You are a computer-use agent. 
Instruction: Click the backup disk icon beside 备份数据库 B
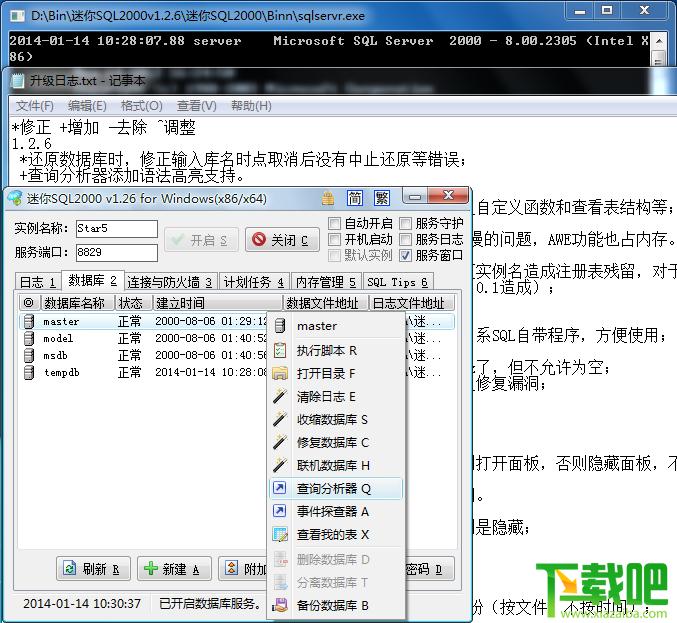(280, 605)
